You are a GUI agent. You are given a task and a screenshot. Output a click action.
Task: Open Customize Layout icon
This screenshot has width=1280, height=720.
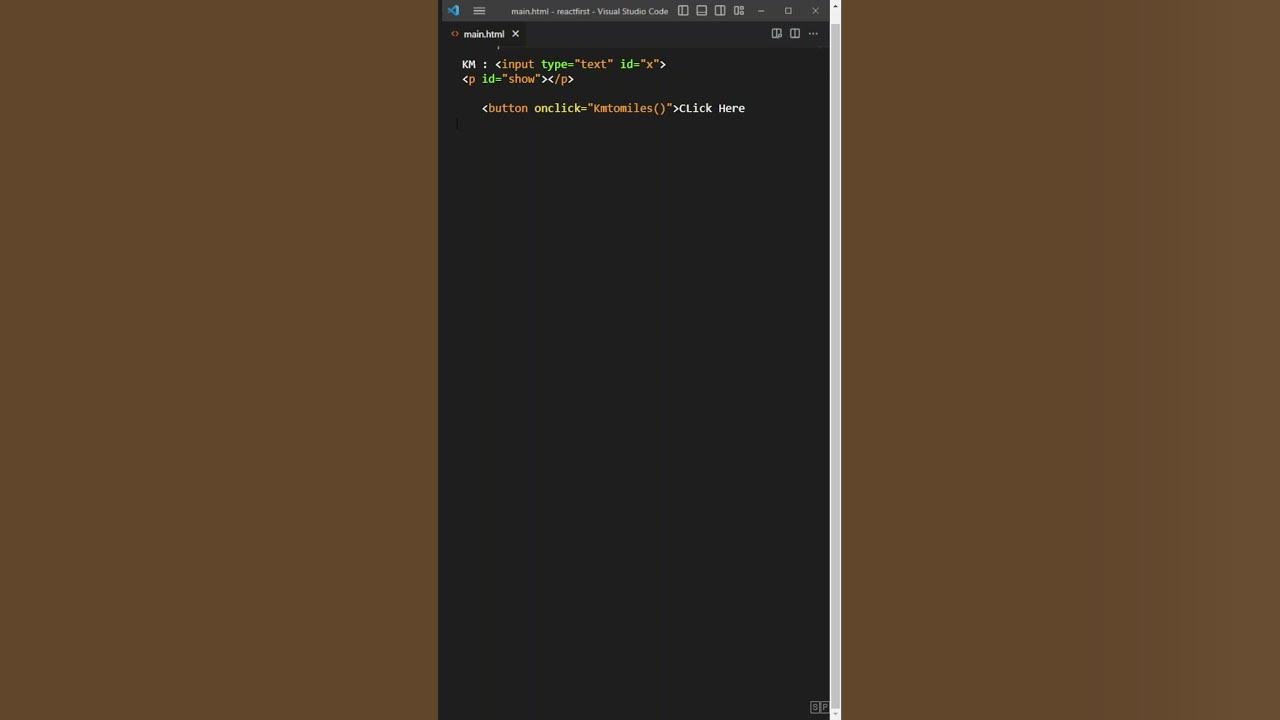click(739, 11)
